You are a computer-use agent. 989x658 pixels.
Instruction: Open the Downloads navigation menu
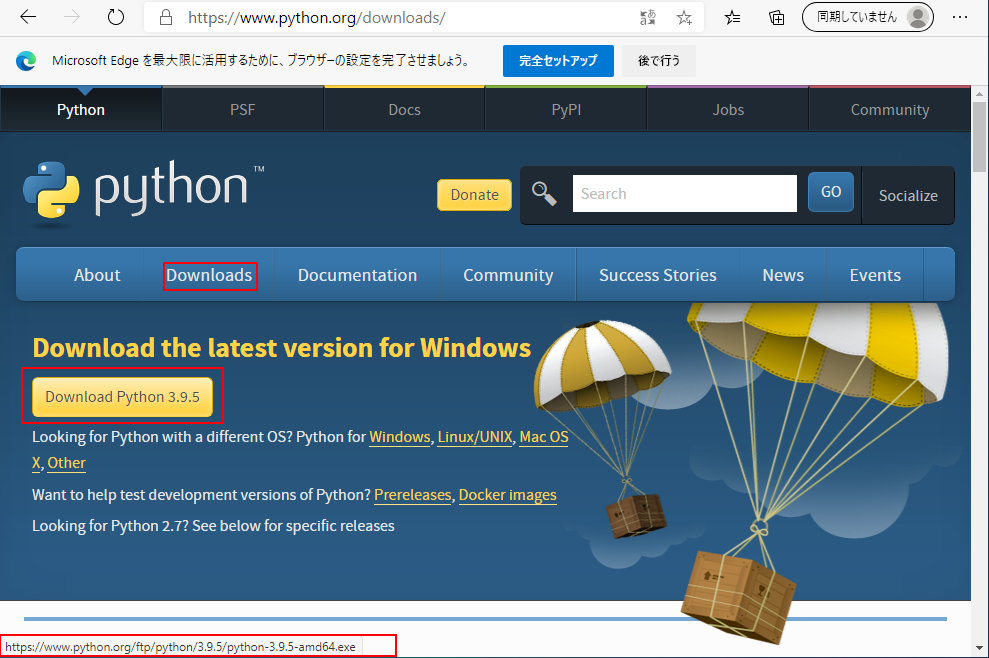point(209,275)
